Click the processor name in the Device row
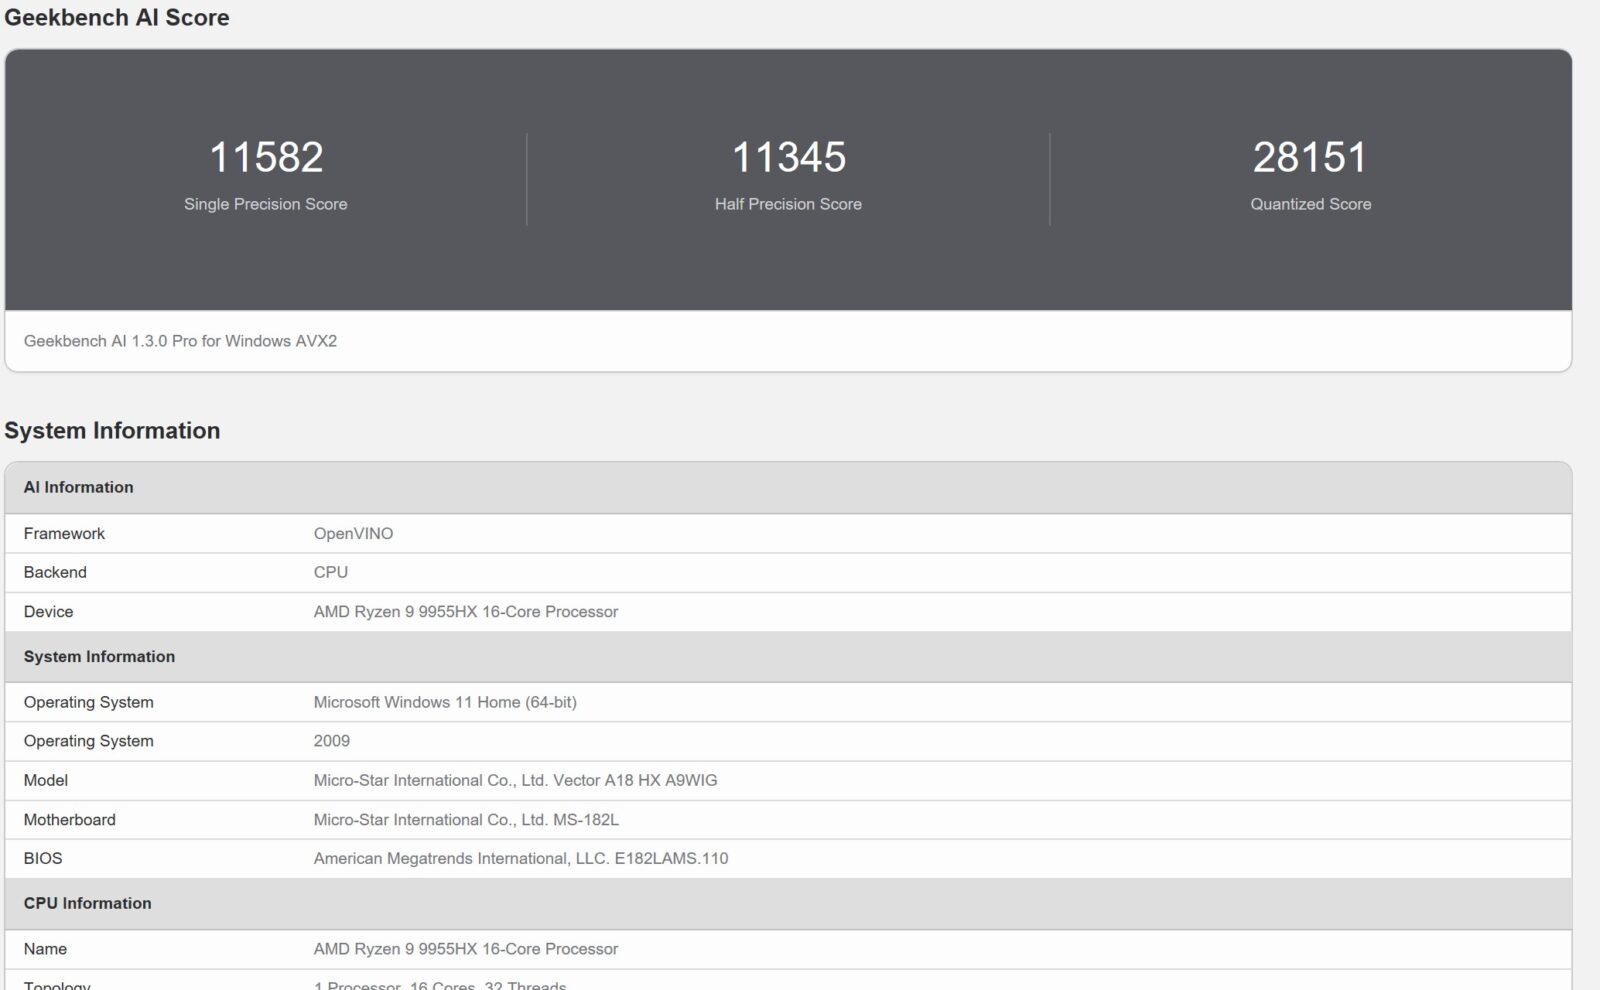The height and width of the screenshot is (990, 1600). [x=466, y=612]
